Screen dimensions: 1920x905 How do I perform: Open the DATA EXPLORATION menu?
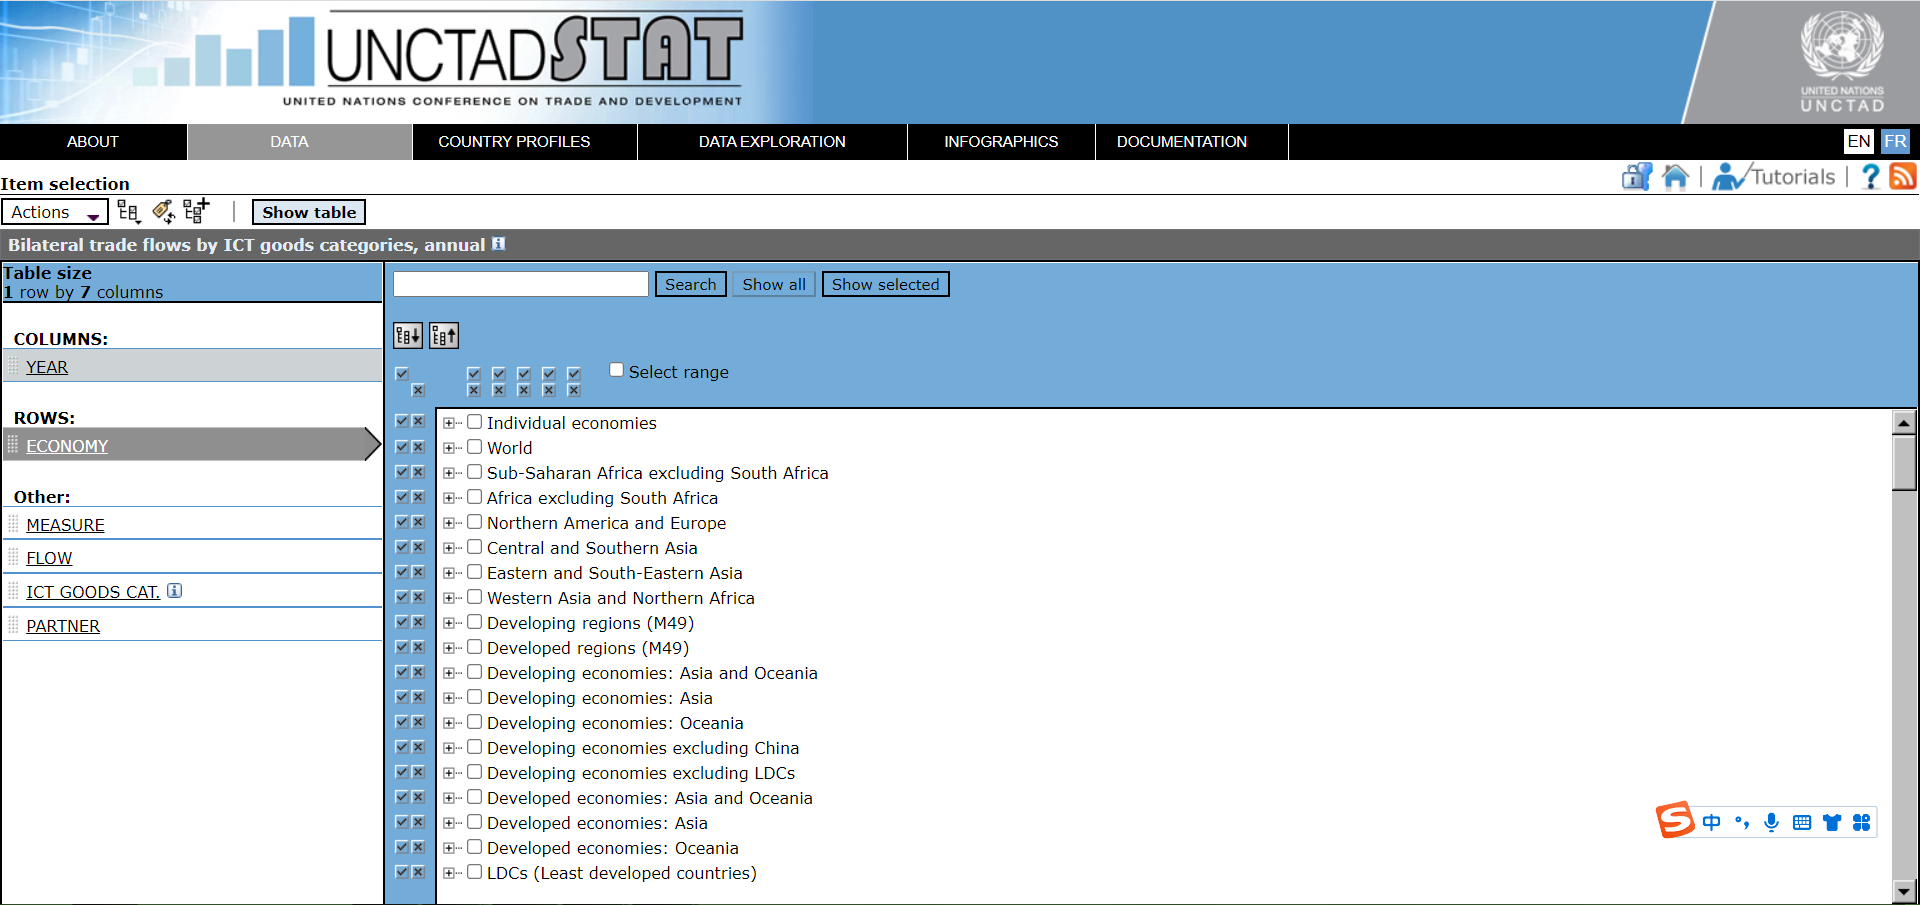pyautogui.click(x=772, y=142)
